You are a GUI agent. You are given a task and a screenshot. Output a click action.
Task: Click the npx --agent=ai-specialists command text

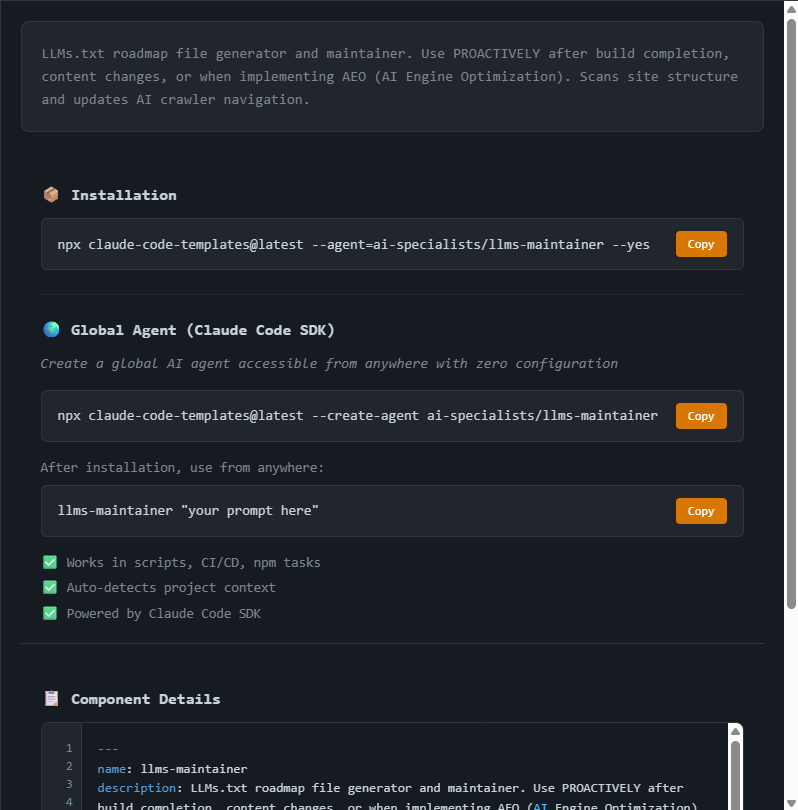(353, 244)
